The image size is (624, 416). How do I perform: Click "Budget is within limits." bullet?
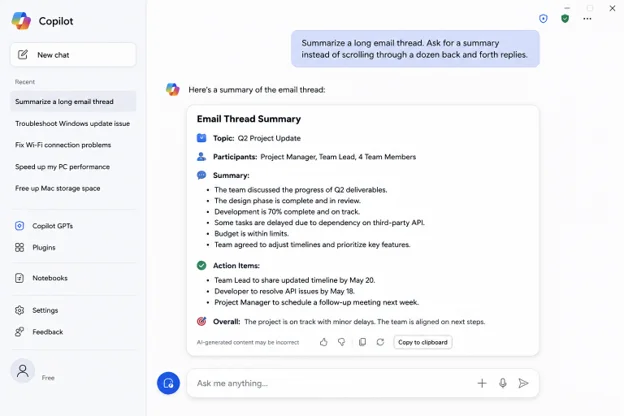252,234
